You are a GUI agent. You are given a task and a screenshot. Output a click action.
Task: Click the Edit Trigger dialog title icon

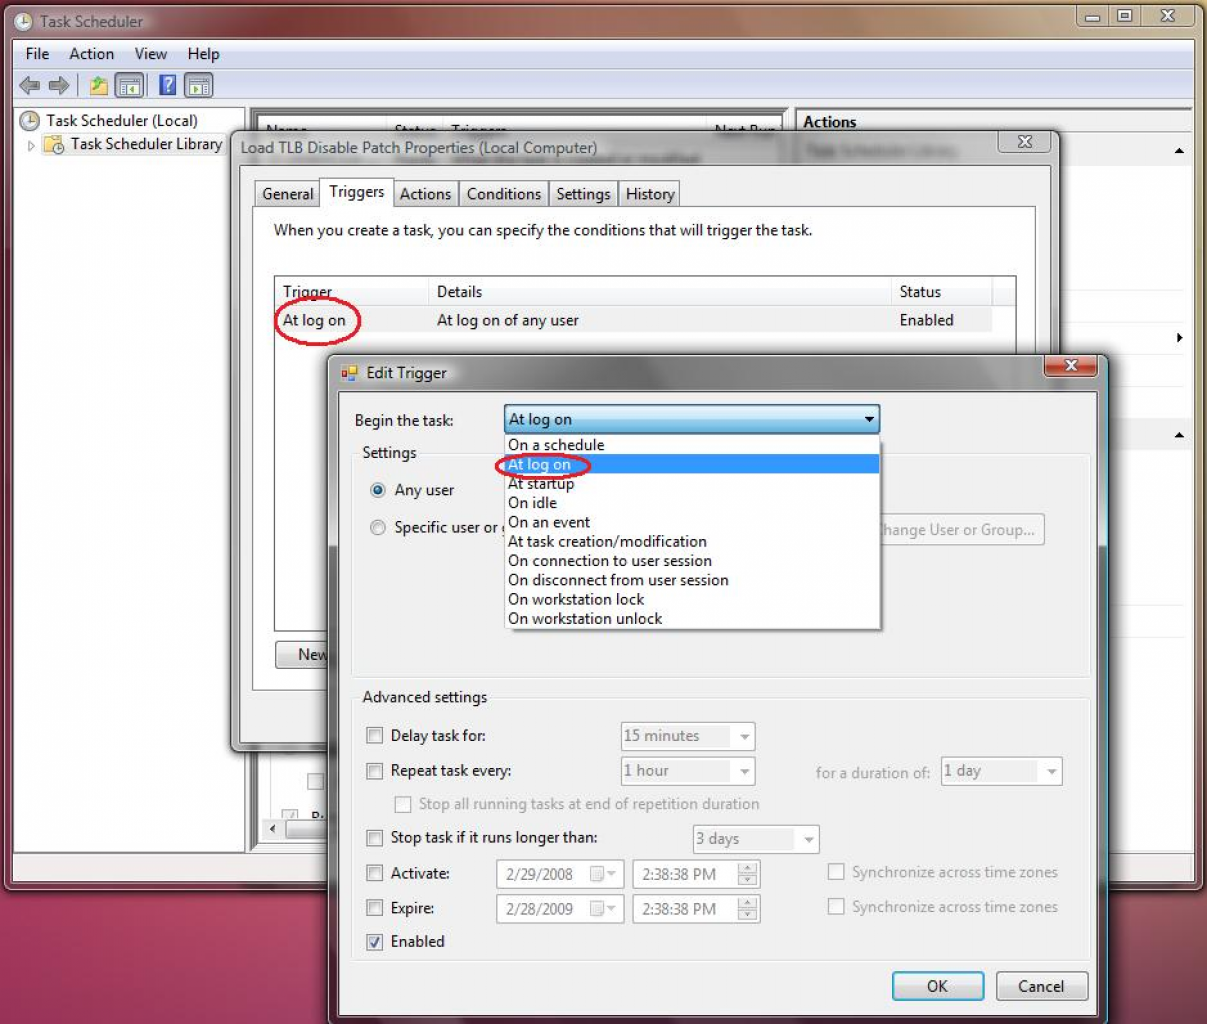coord(349,373)
